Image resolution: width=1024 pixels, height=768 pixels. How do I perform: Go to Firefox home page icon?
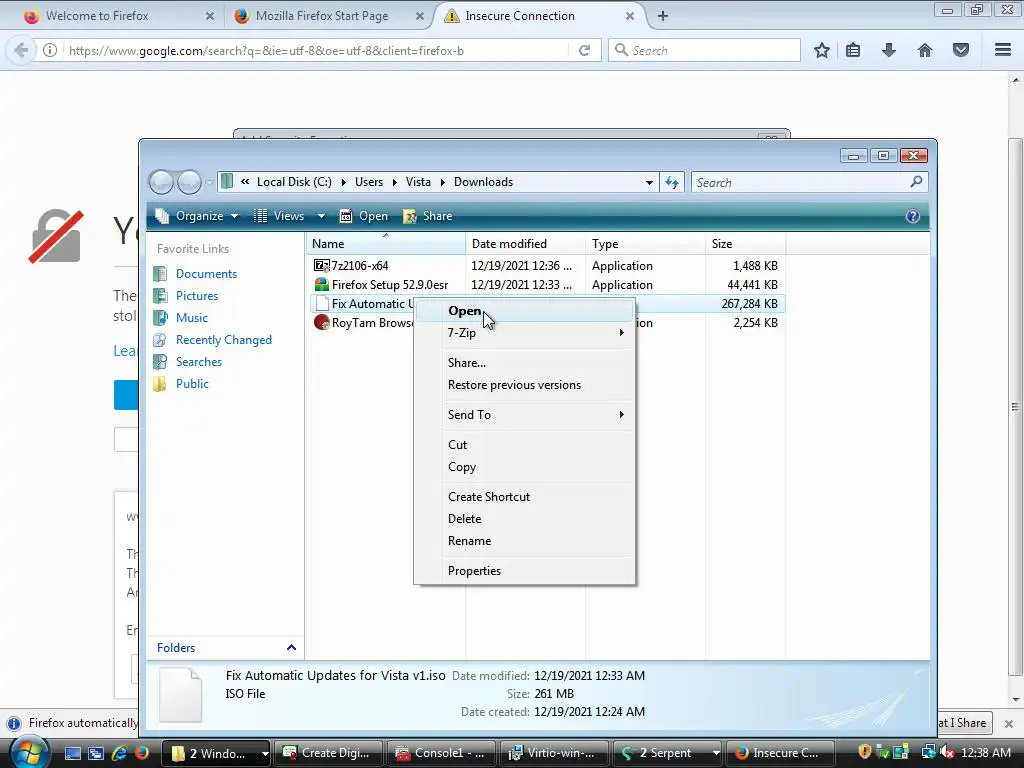tap(925, 50)
